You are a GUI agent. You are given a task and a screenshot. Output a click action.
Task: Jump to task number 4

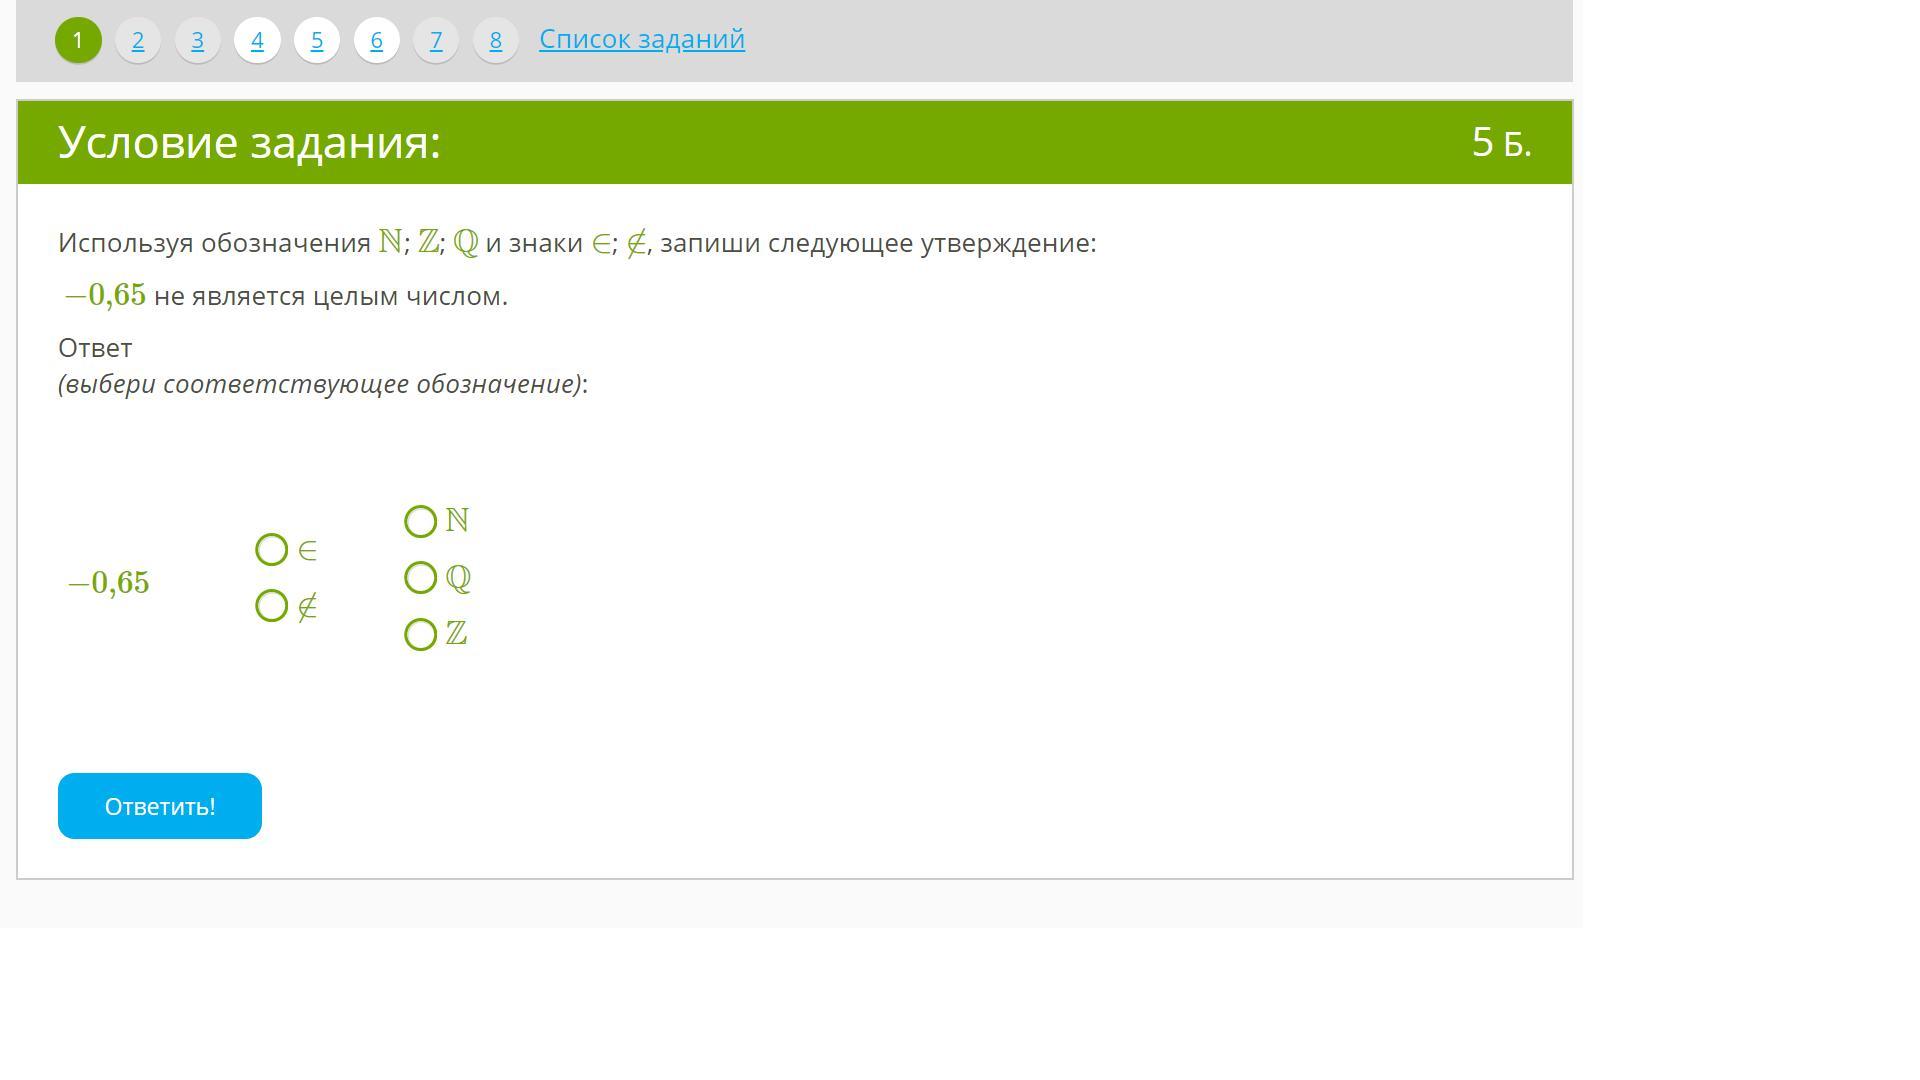[x=257, y=41]
